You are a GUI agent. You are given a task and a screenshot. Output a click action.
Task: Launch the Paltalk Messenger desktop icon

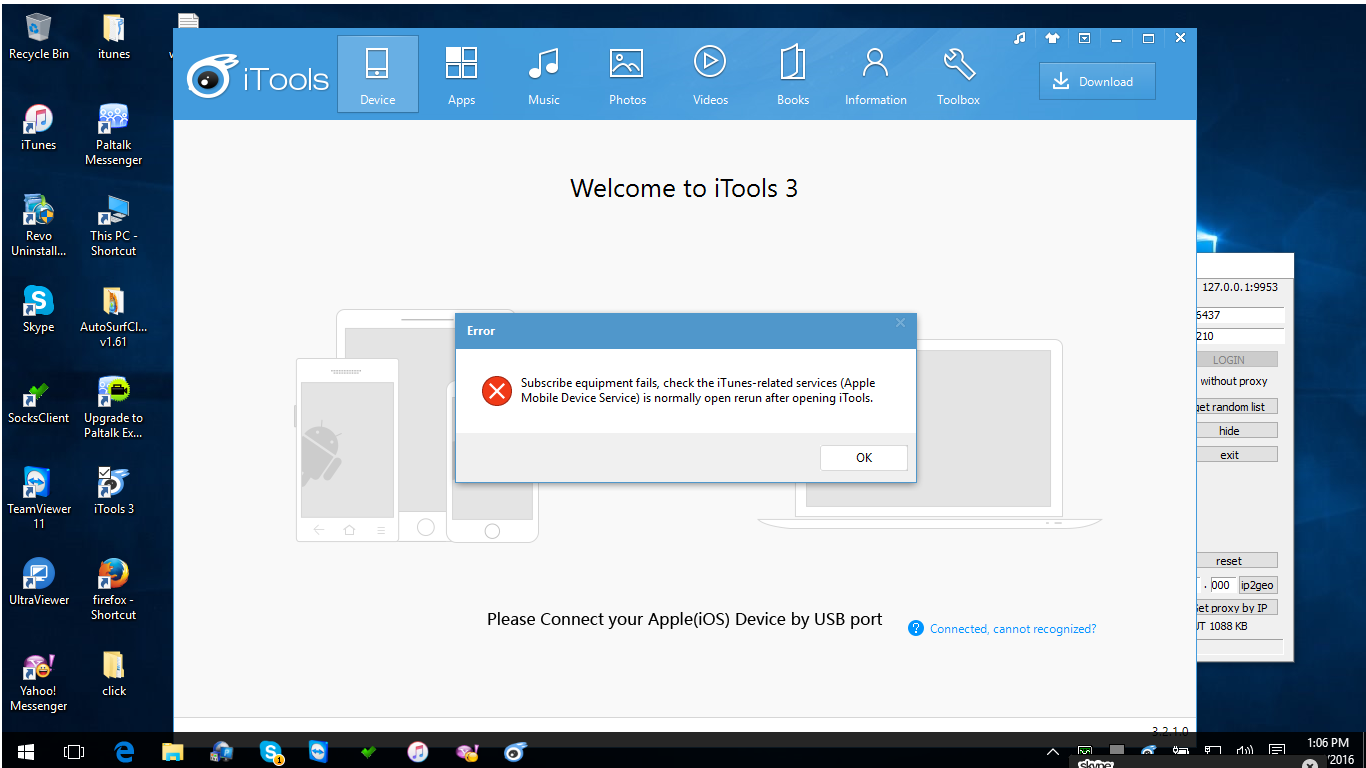114,135
